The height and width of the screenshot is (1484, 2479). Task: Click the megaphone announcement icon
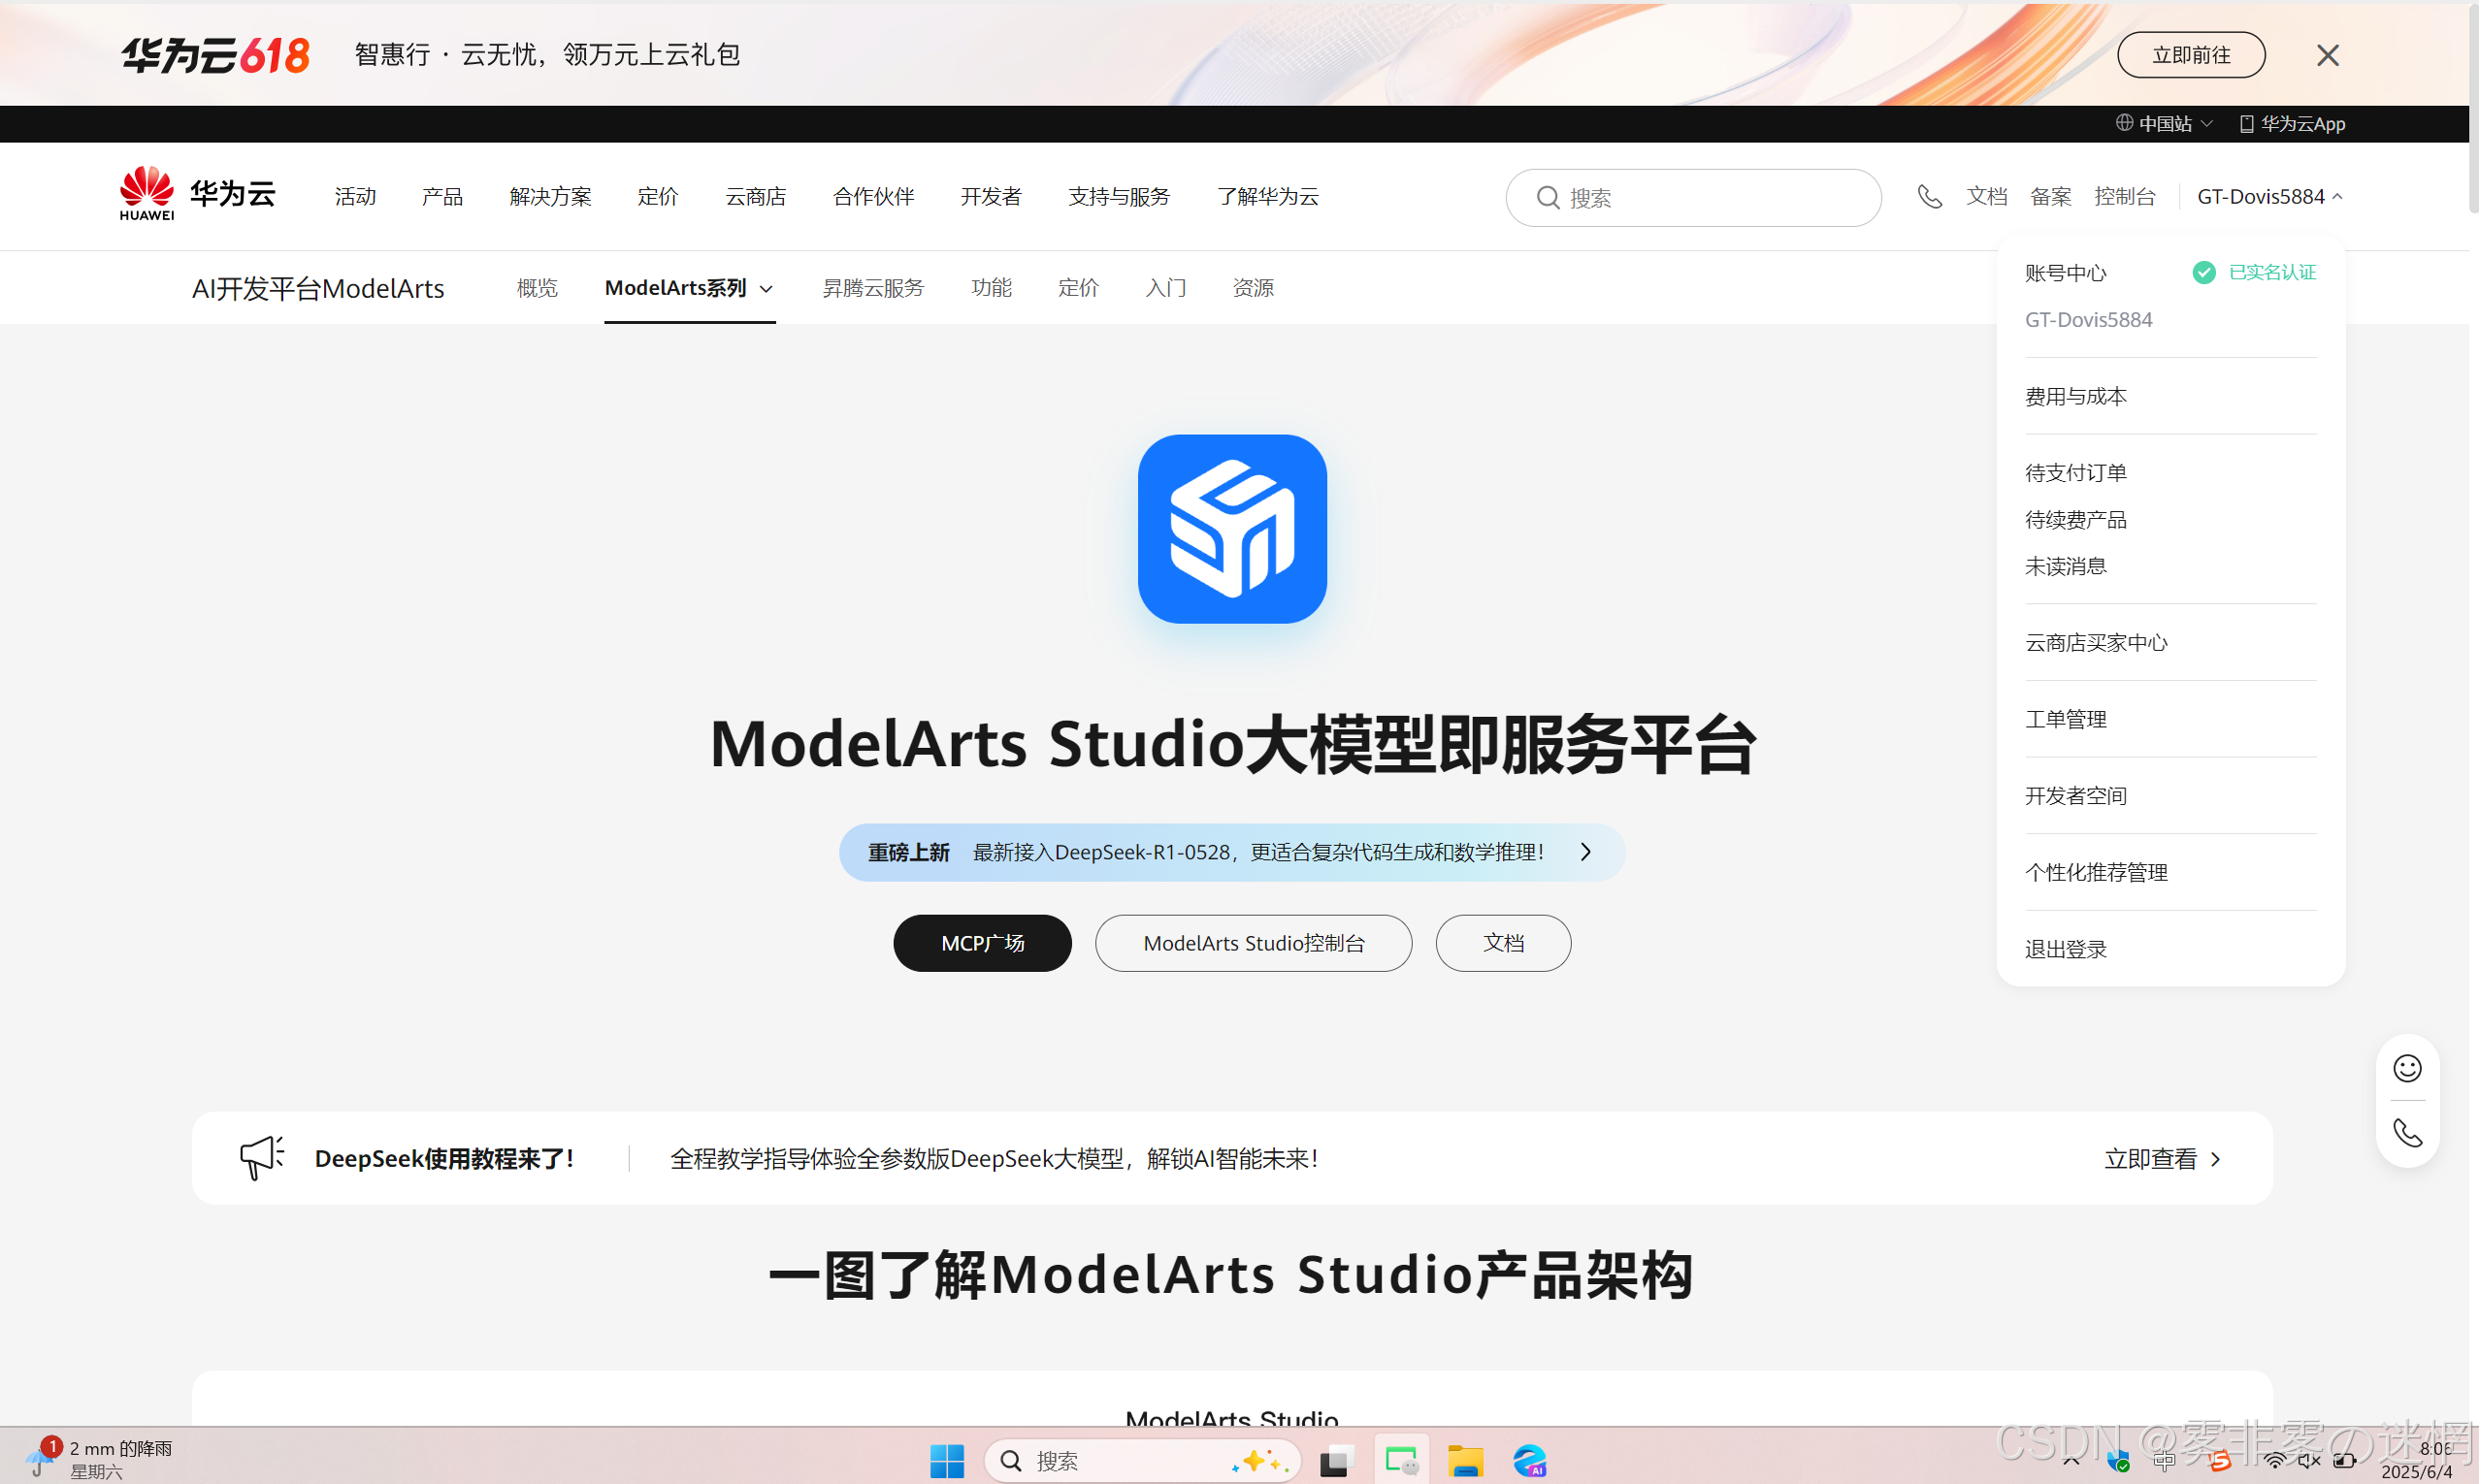tap(262, 1157)
